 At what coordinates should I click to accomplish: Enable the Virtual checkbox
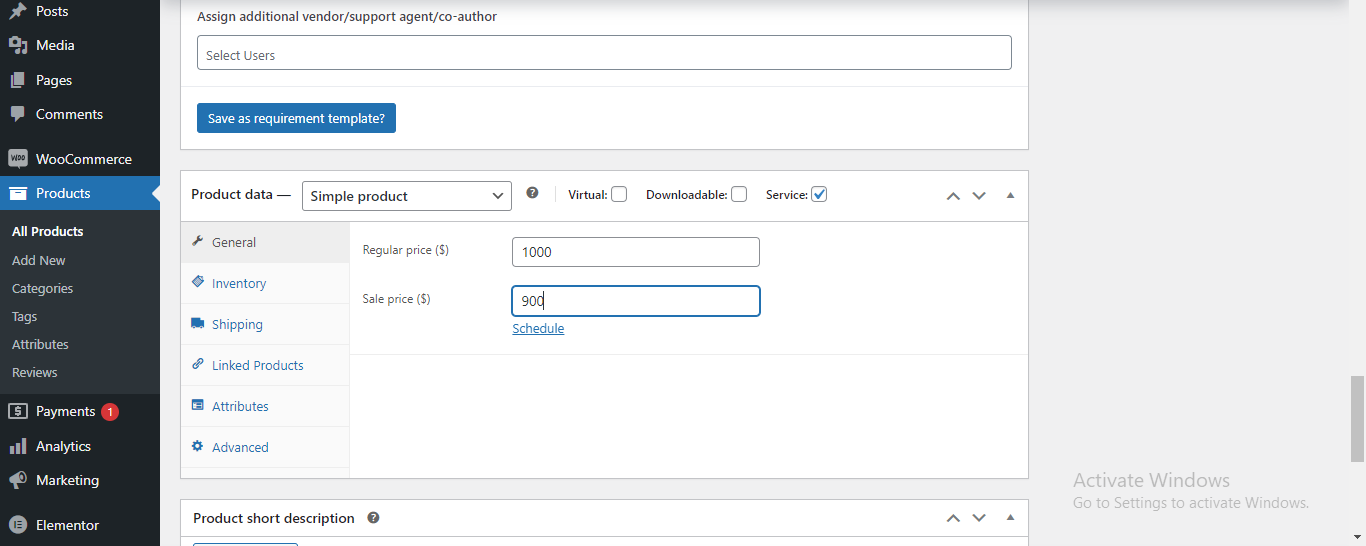point(619,195)
